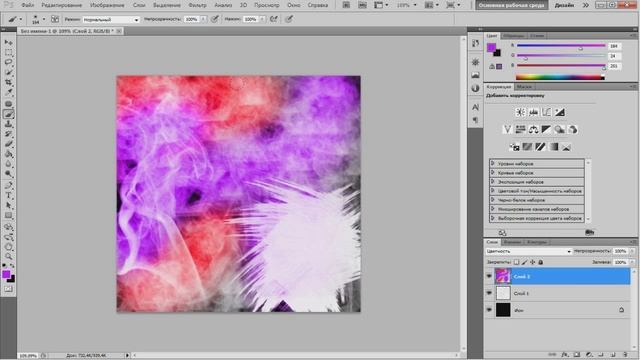Select the Eyedropper tool
The height and width of the screenshot is (360, 640).
(x=8, y=92)
